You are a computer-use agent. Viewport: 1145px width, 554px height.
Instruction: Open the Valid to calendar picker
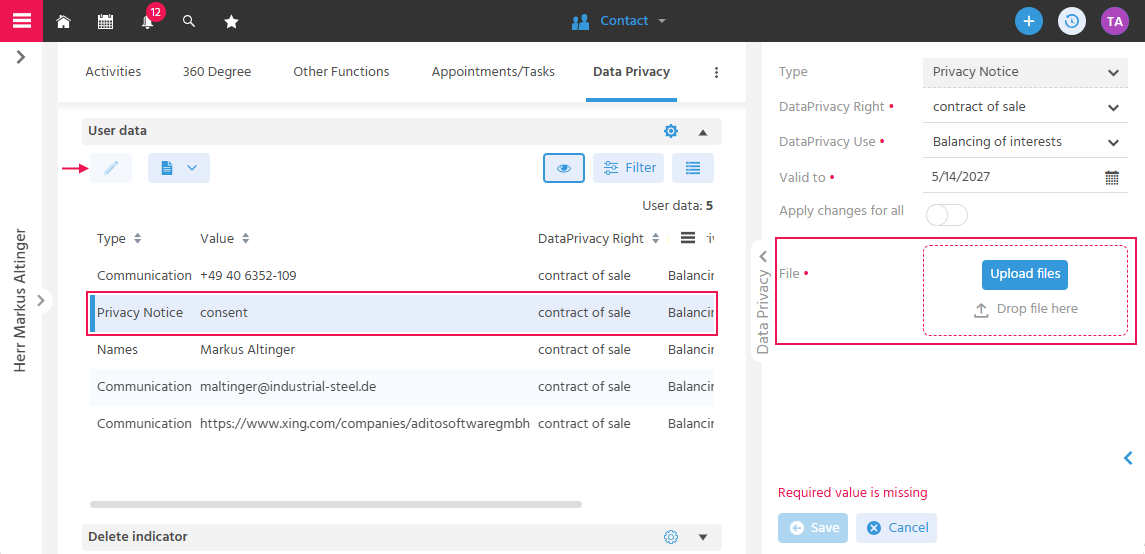point(1112,177)
